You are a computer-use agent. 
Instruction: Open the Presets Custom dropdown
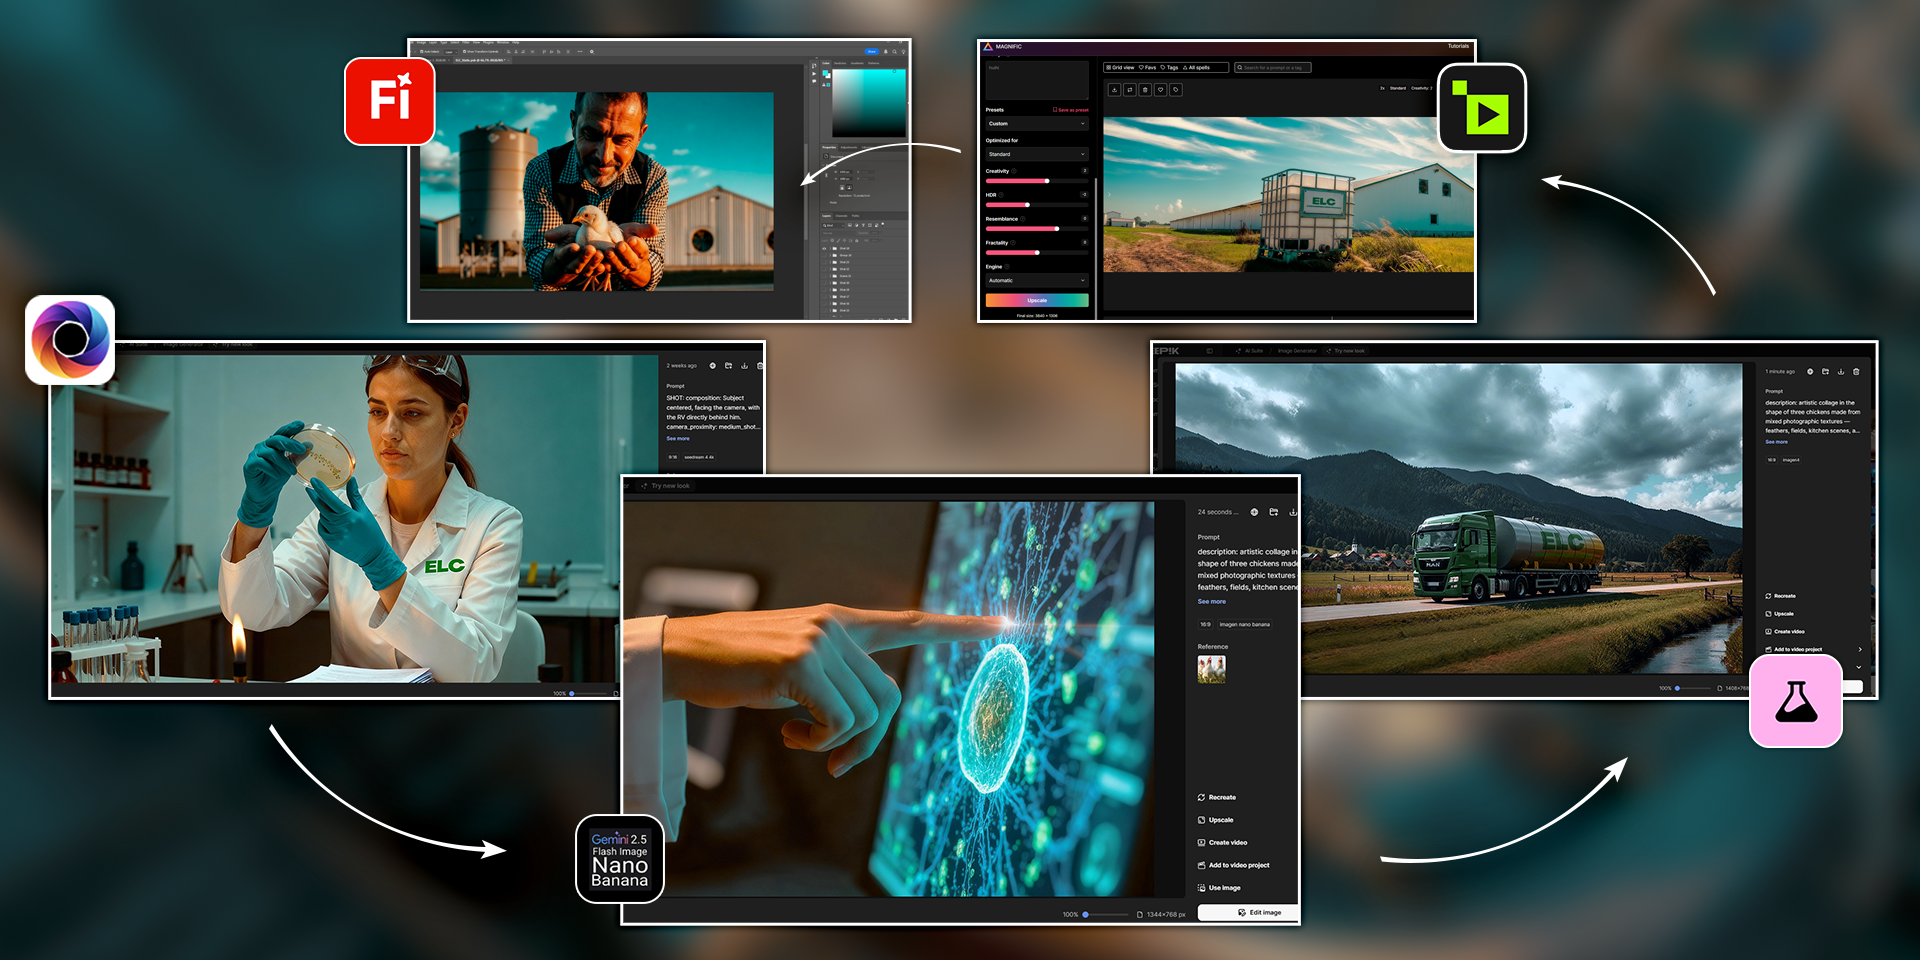pyautogui.click(x=1036, y=124)
